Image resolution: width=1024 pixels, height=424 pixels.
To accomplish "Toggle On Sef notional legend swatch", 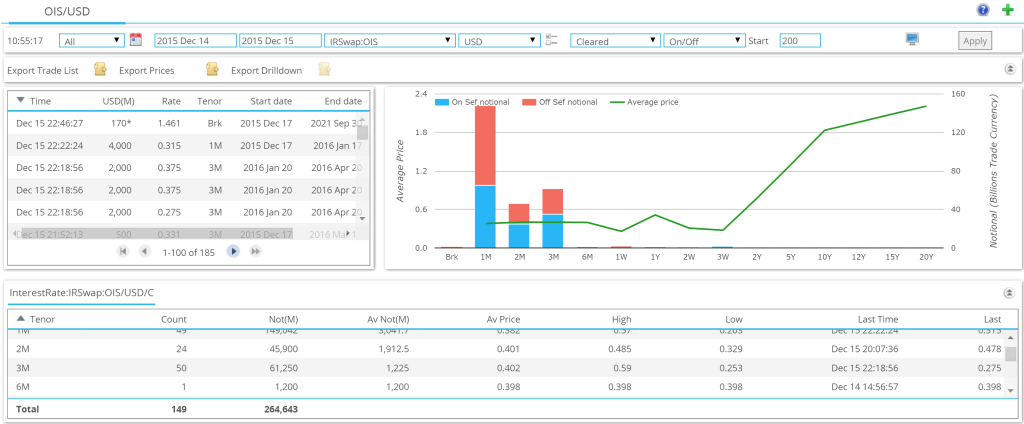I will click(x=441, y=102).
